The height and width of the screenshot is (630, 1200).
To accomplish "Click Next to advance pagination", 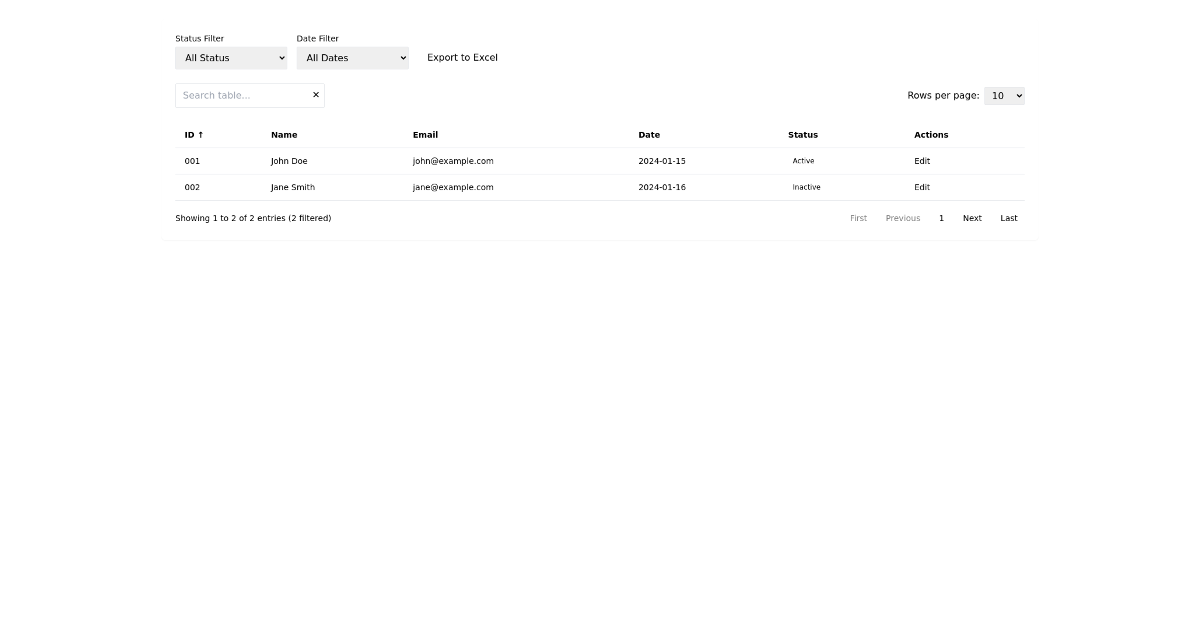I will tap(971, 217).
